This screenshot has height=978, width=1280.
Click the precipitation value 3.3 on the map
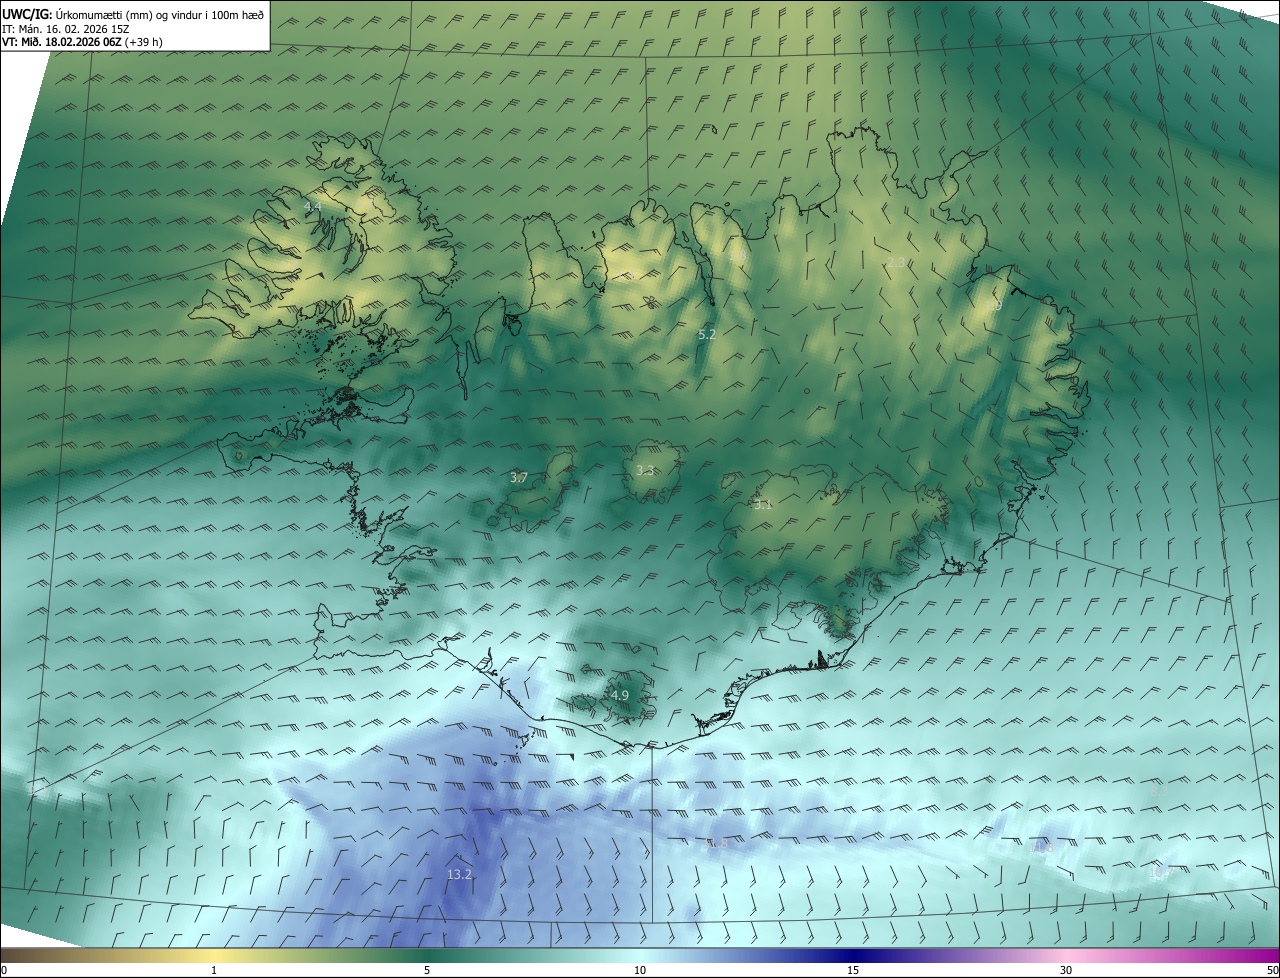coord(645,470)
